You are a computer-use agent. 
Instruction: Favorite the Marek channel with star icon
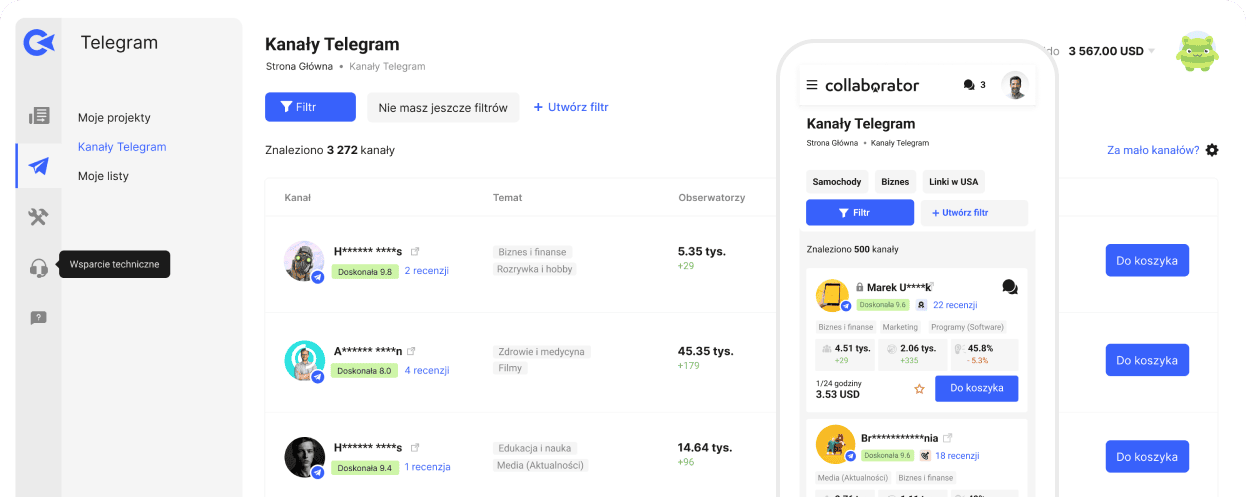pos(919,389)
